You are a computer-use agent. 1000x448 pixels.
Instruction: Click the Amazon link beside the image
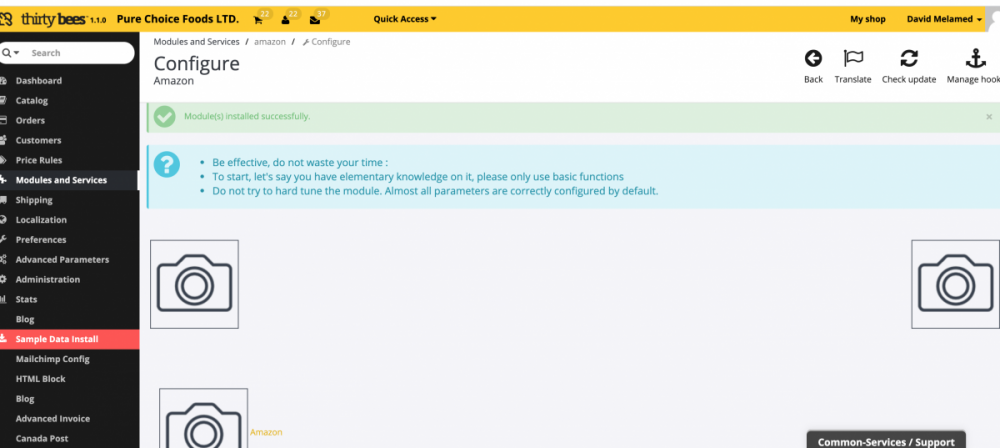point(266,432)
